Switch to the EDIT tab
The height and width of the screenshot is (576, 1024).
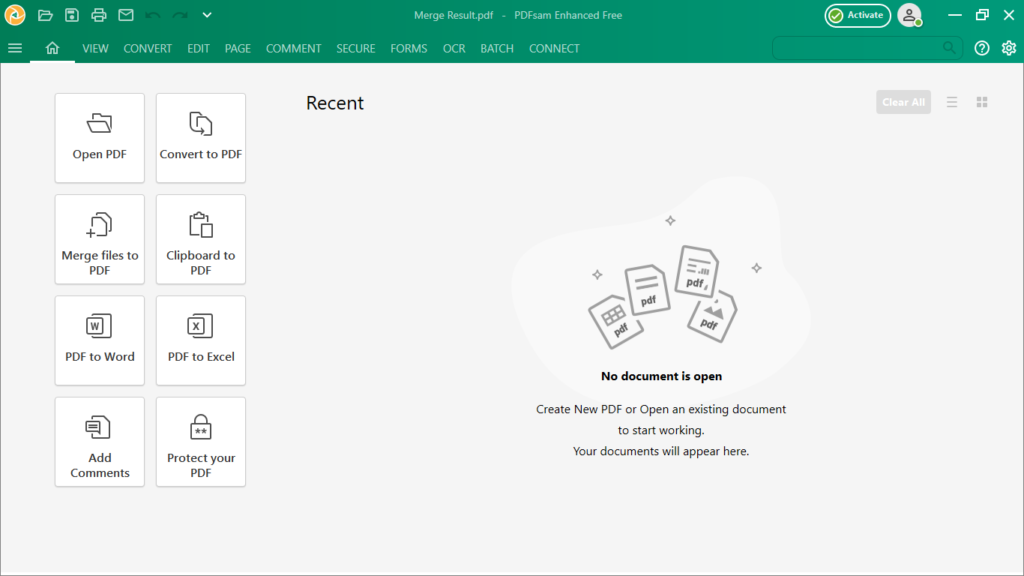199,48
